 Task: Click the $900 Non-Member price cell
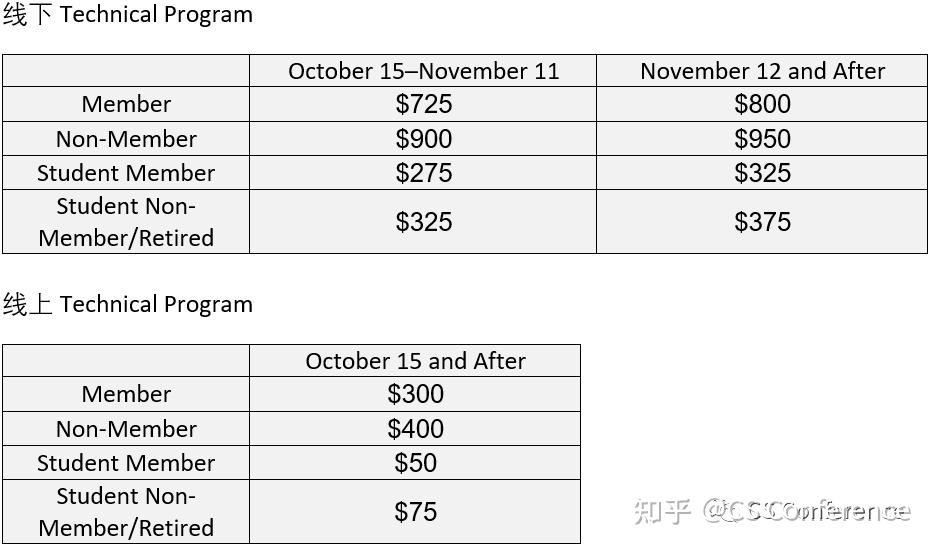pyautogui.click(x=423, y=139)
